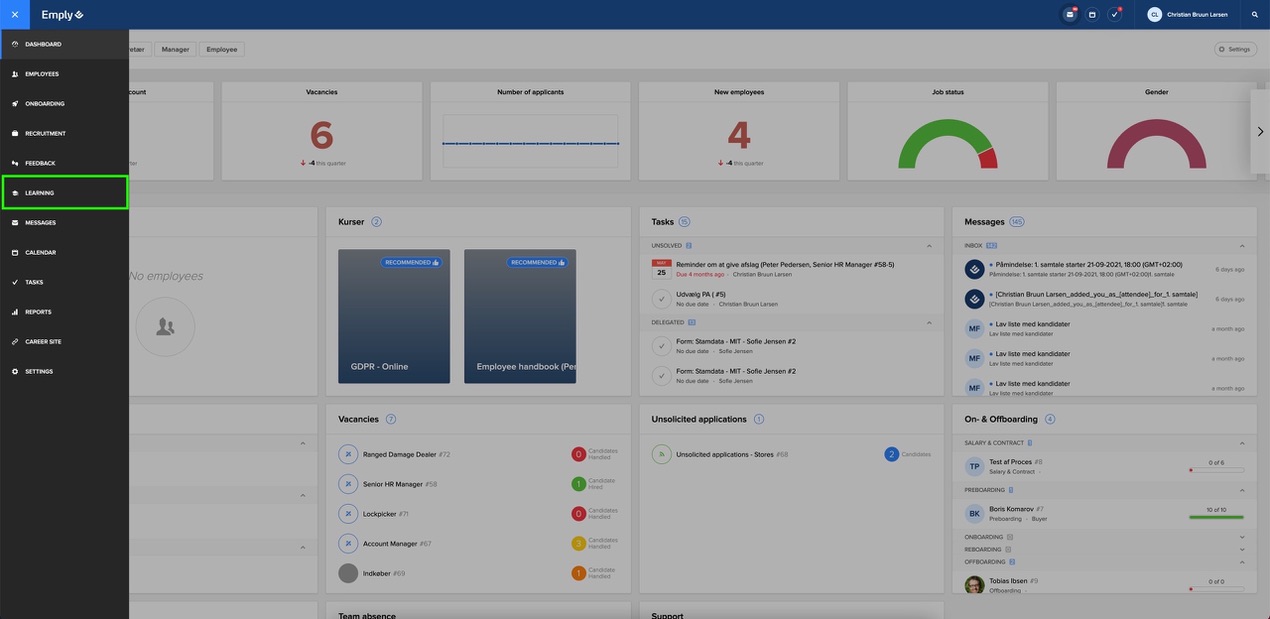Mark 'Udvælg PA' task as complete

(661, 298)
